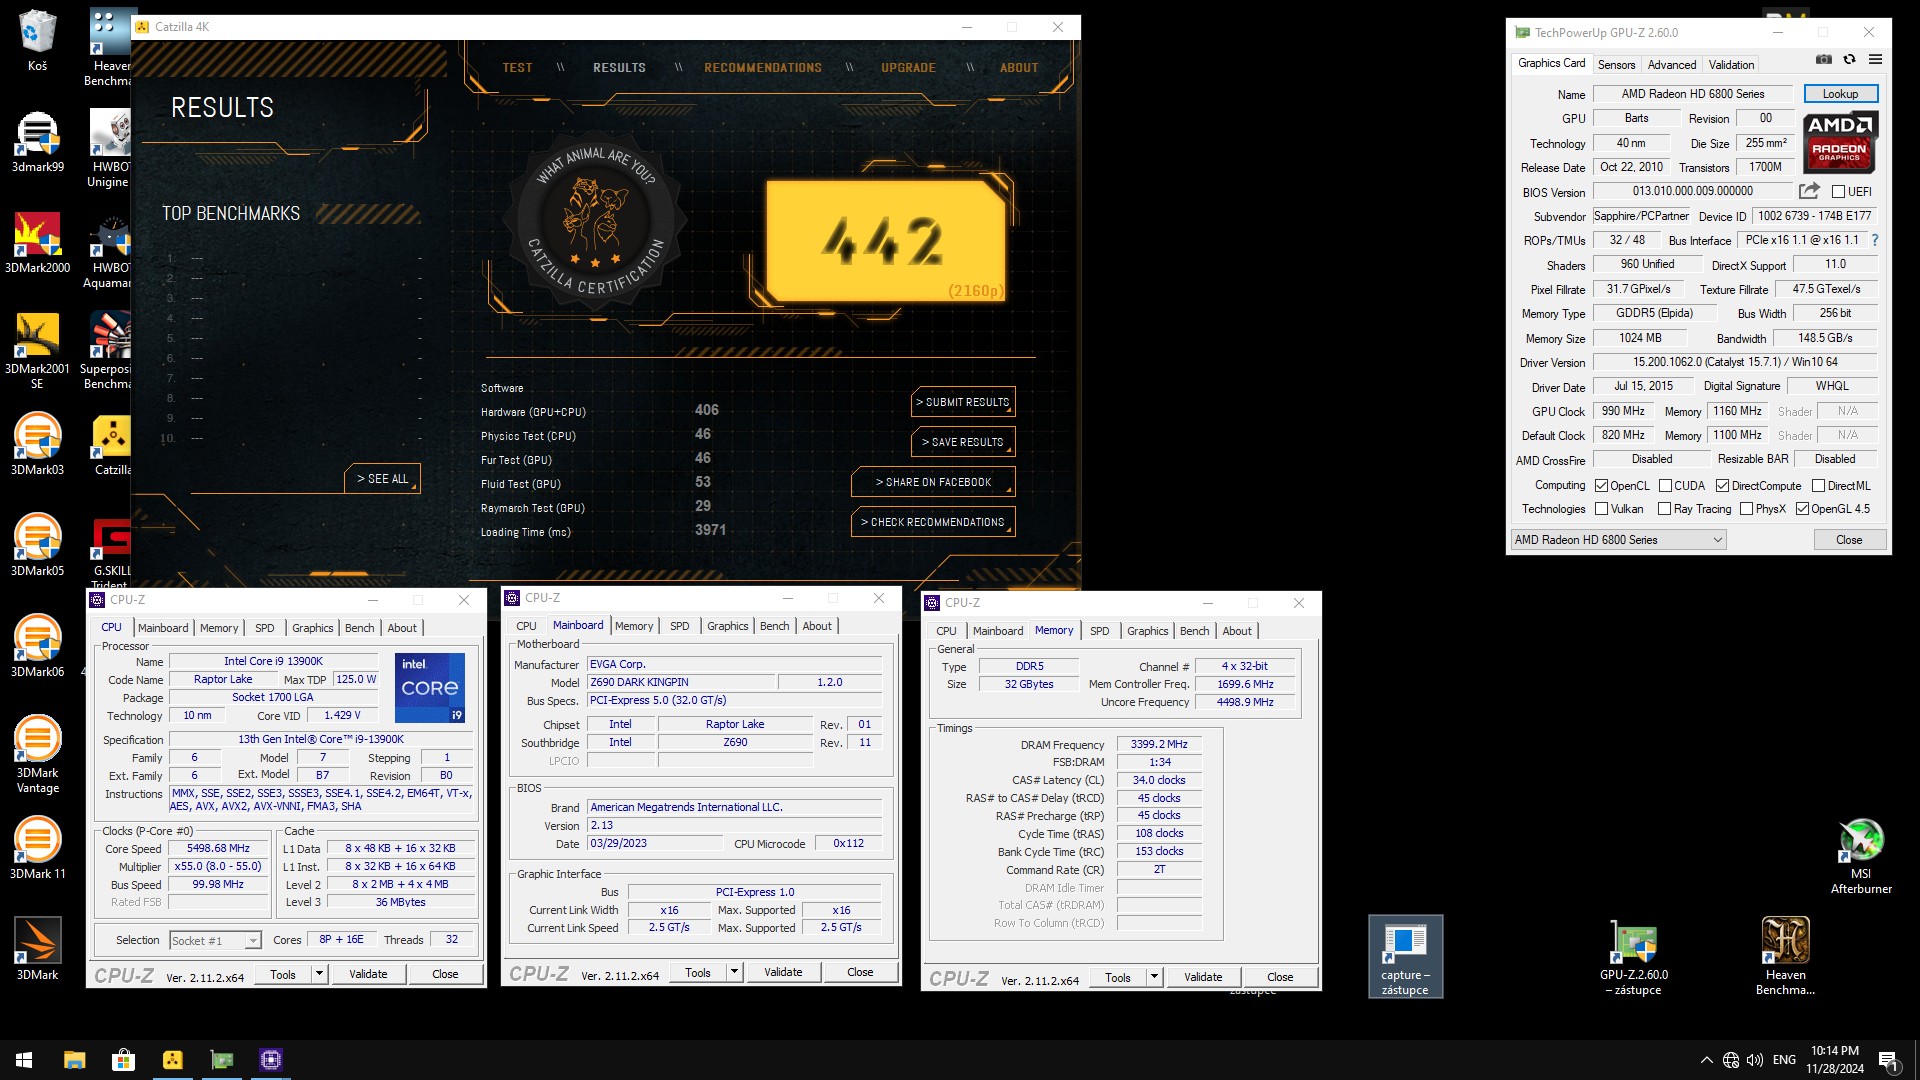Open the Recycle Bin desktop icon
Viewport: 1920px width, 1080px height.
[x=37, y=41]
